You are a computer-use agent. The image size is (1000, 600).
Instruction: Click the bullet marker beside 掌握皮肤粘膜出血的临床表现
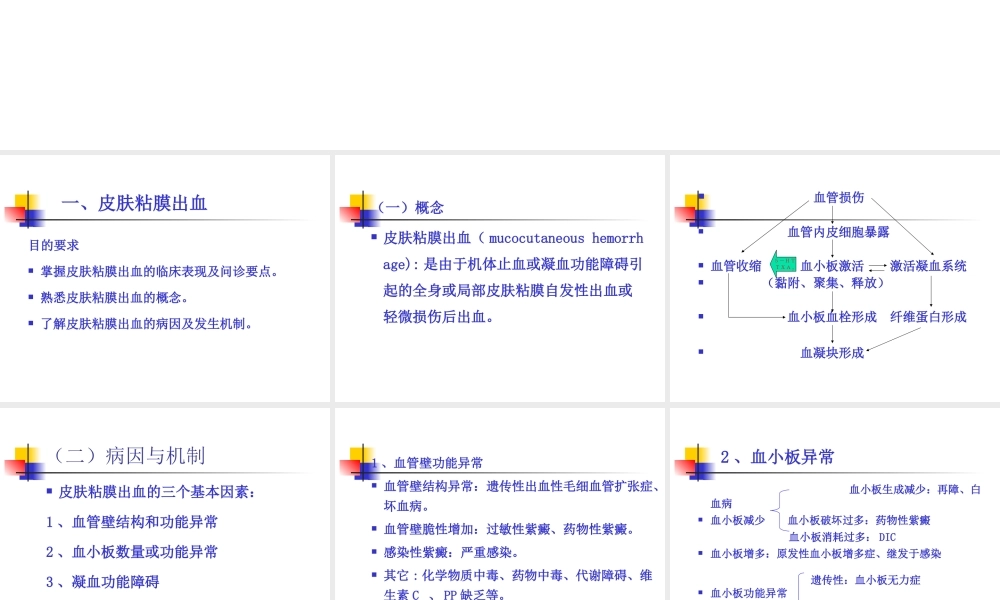tap(30, 270)
